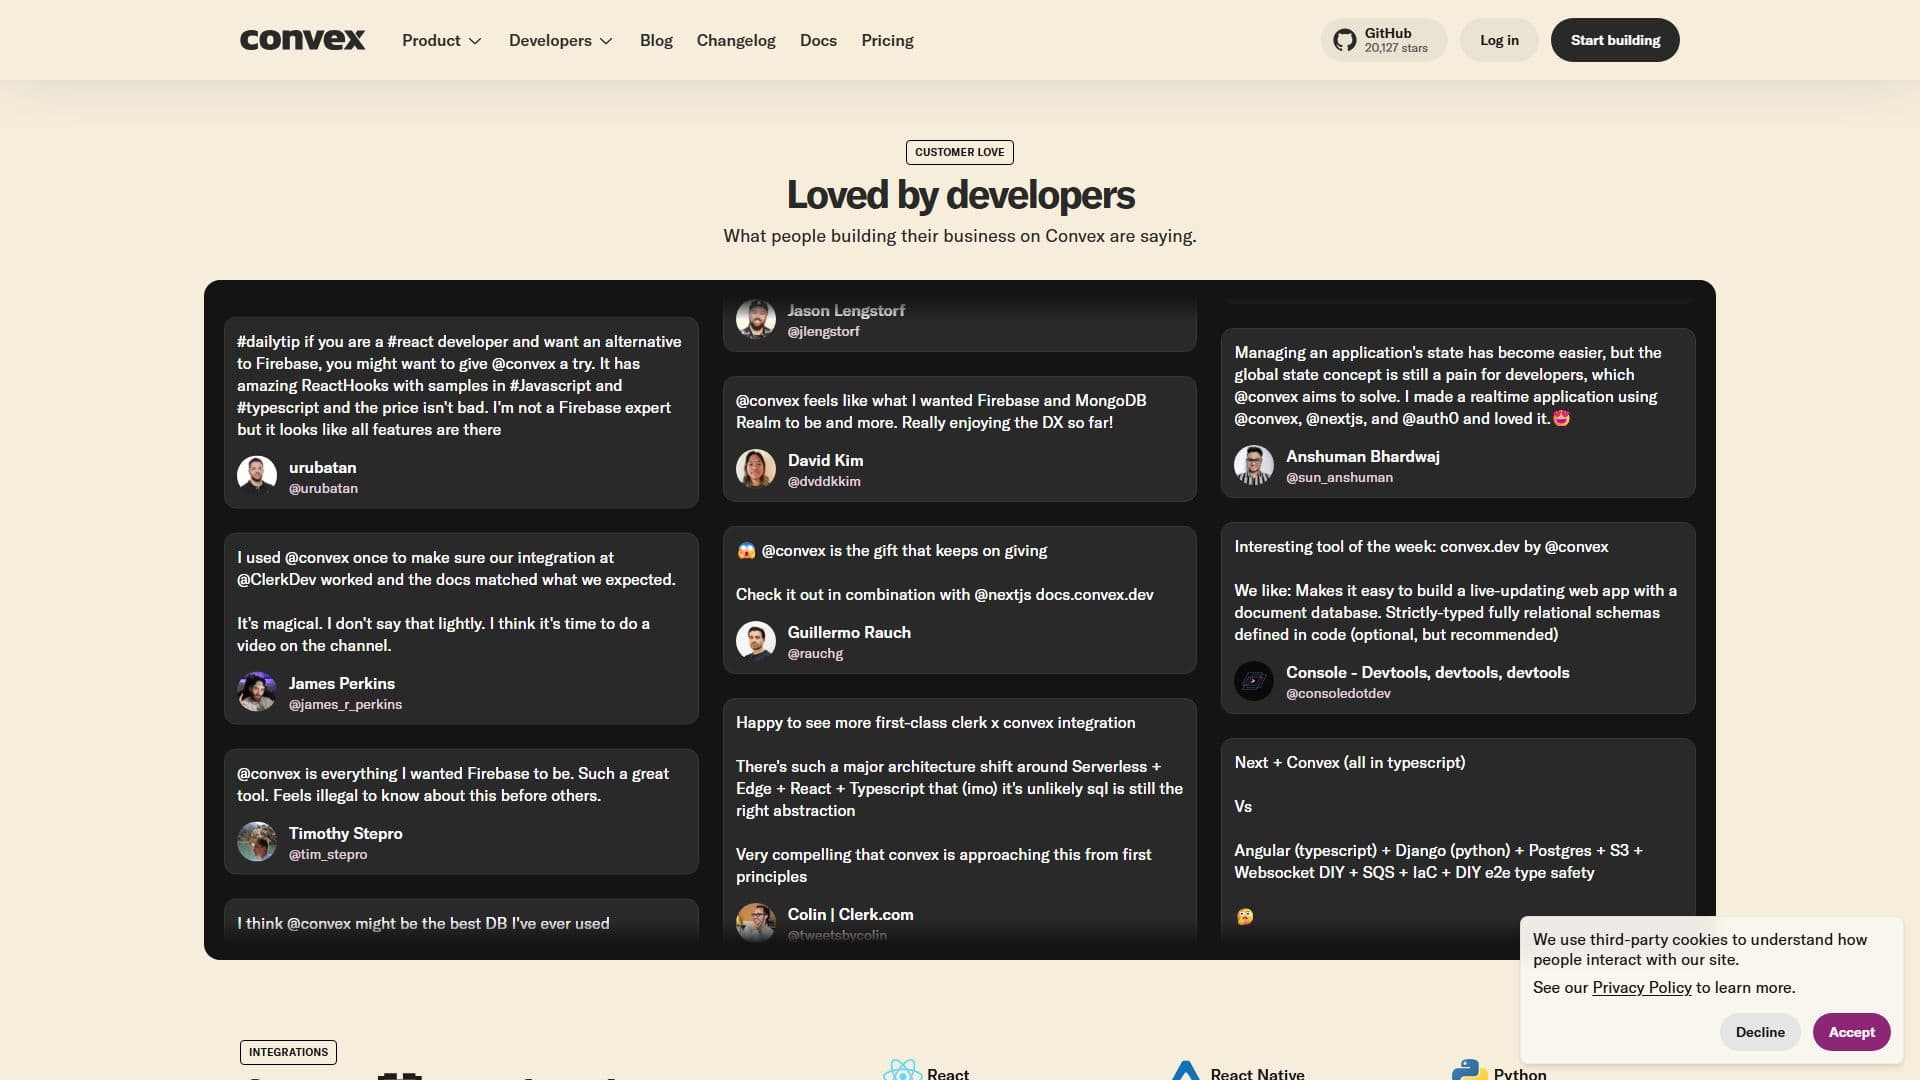Viewport: 1920px width, 1080px height.
Task: Expand the Developers dropdown menu
Action: click(x=560, y=40)
